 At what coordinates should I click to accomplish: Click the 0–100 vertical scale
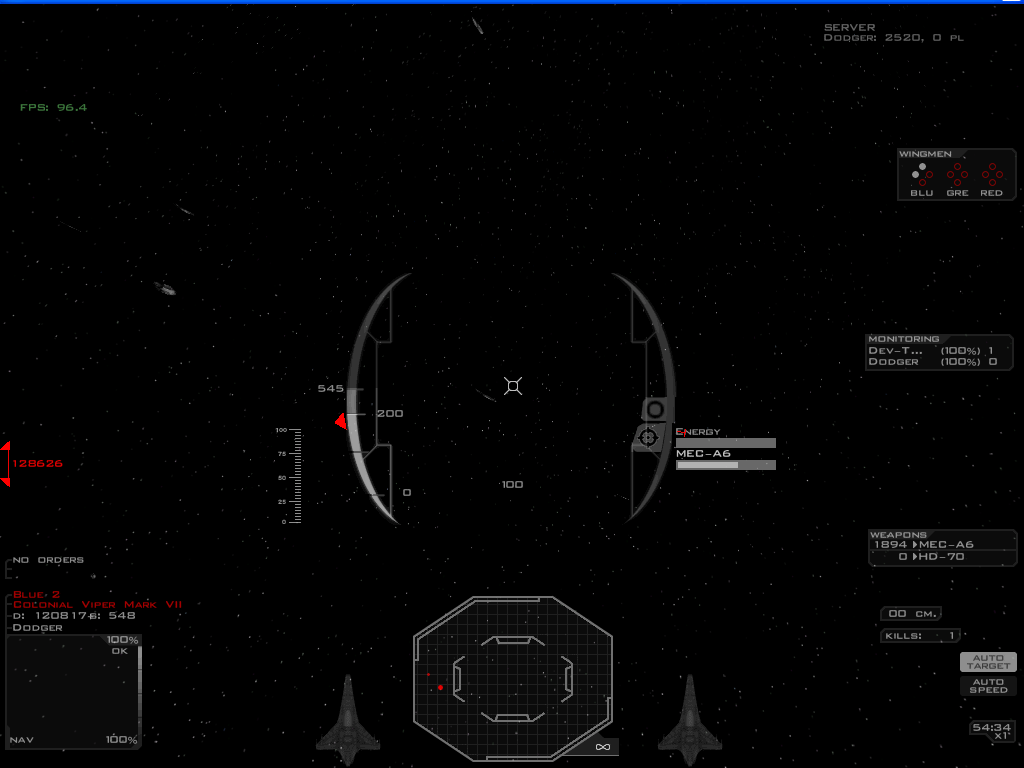coord(289,475)
